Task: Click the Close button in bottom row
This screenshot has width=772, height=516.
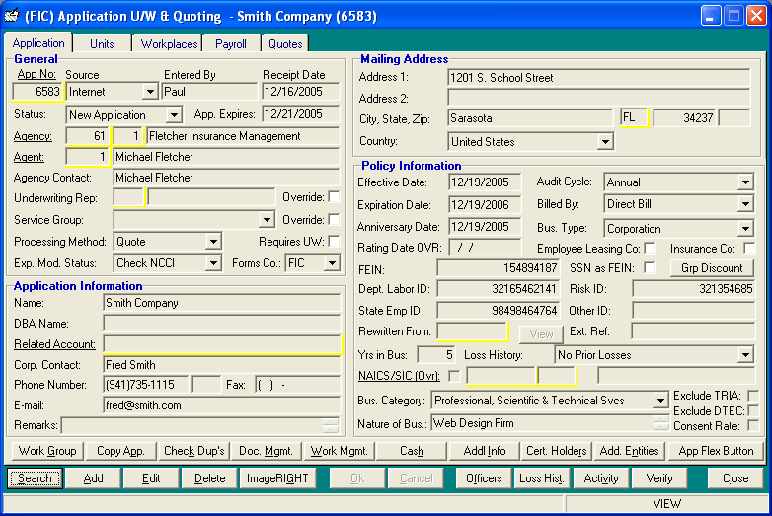Action: (x=736, y=478)
